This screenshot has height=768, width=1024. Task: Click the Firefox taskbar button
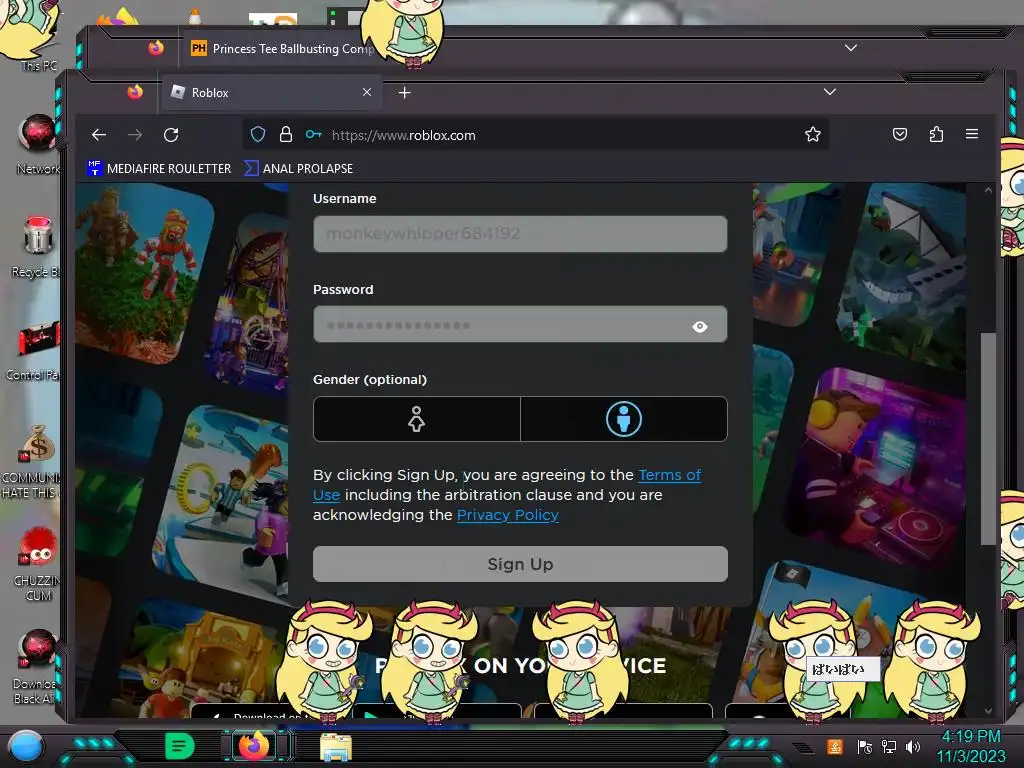coord(255,746)
